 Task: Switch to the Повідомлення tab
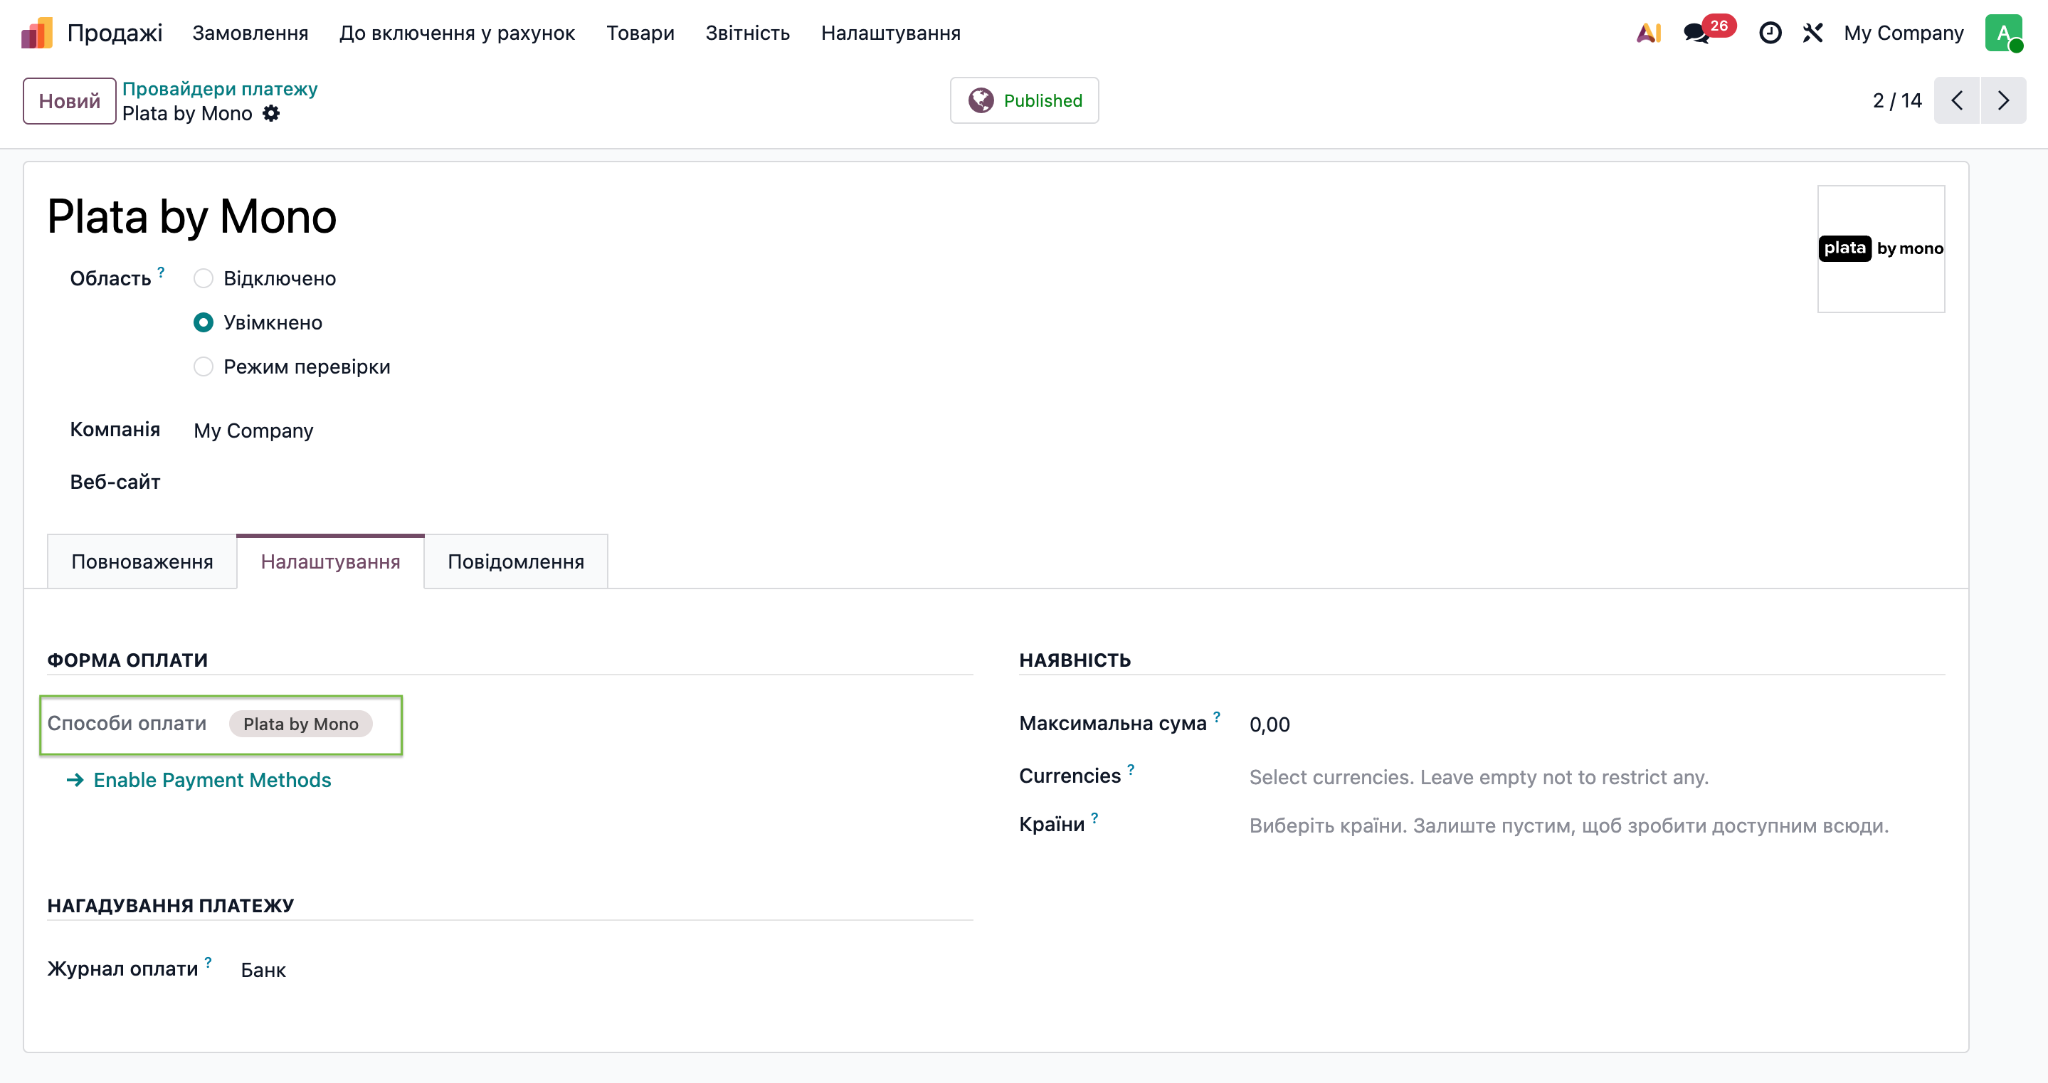click(516, 562)
